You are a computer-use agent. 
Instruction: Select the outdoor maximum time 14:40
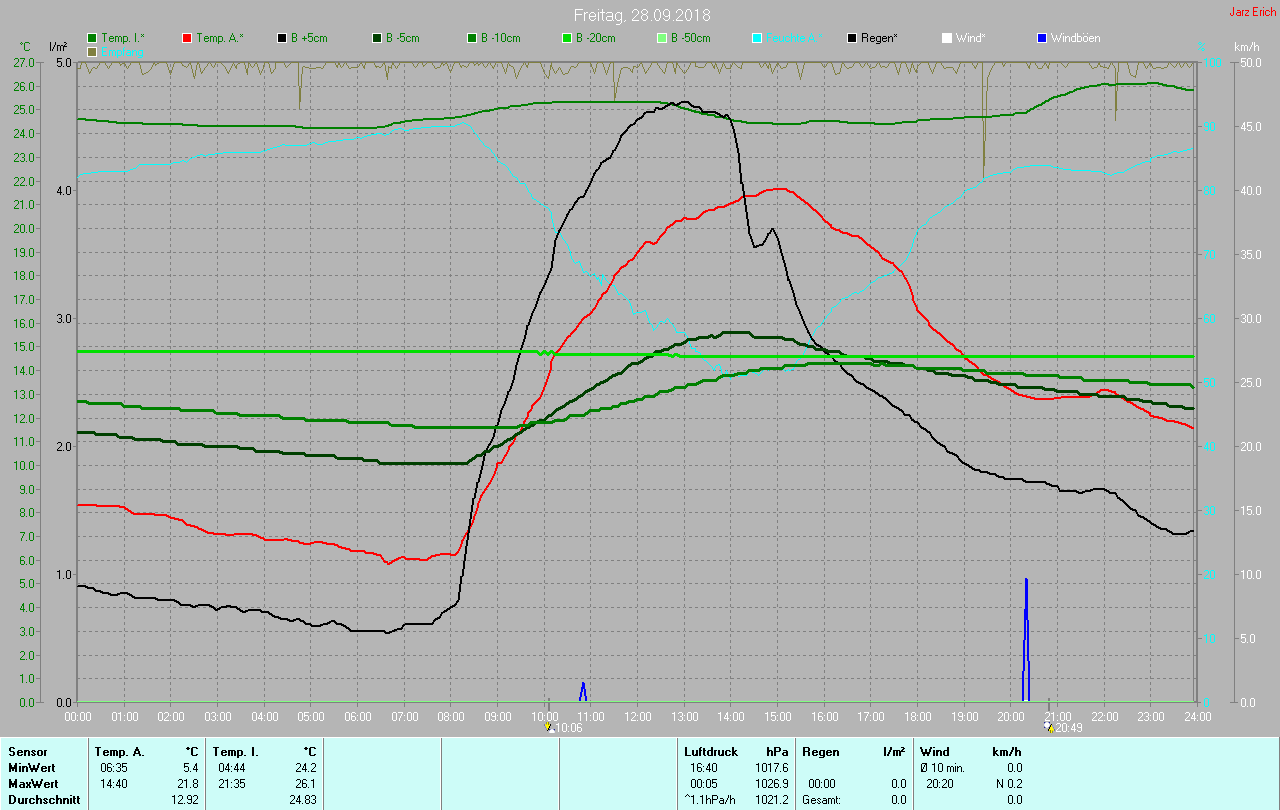(114, 784)
